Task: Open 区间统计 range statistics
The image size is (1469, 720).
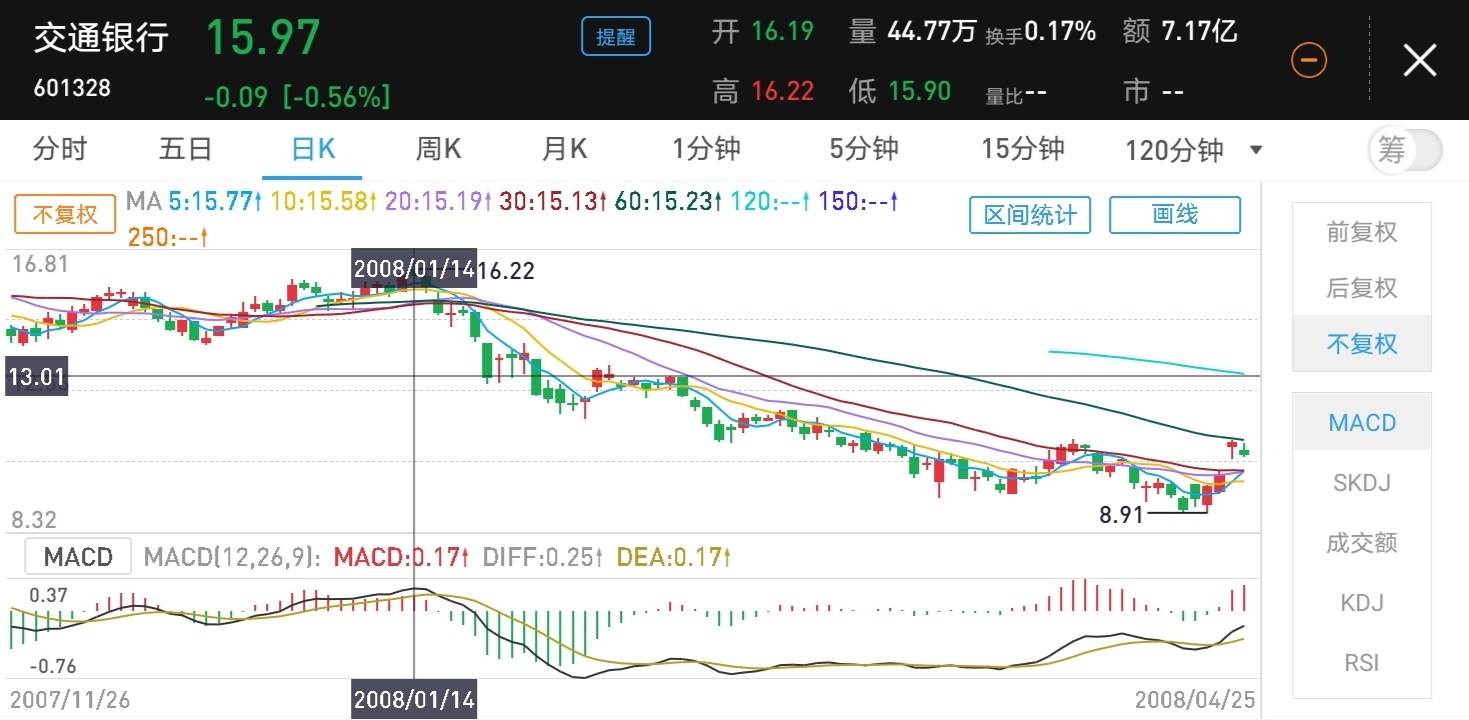Action: point(1030,215)
